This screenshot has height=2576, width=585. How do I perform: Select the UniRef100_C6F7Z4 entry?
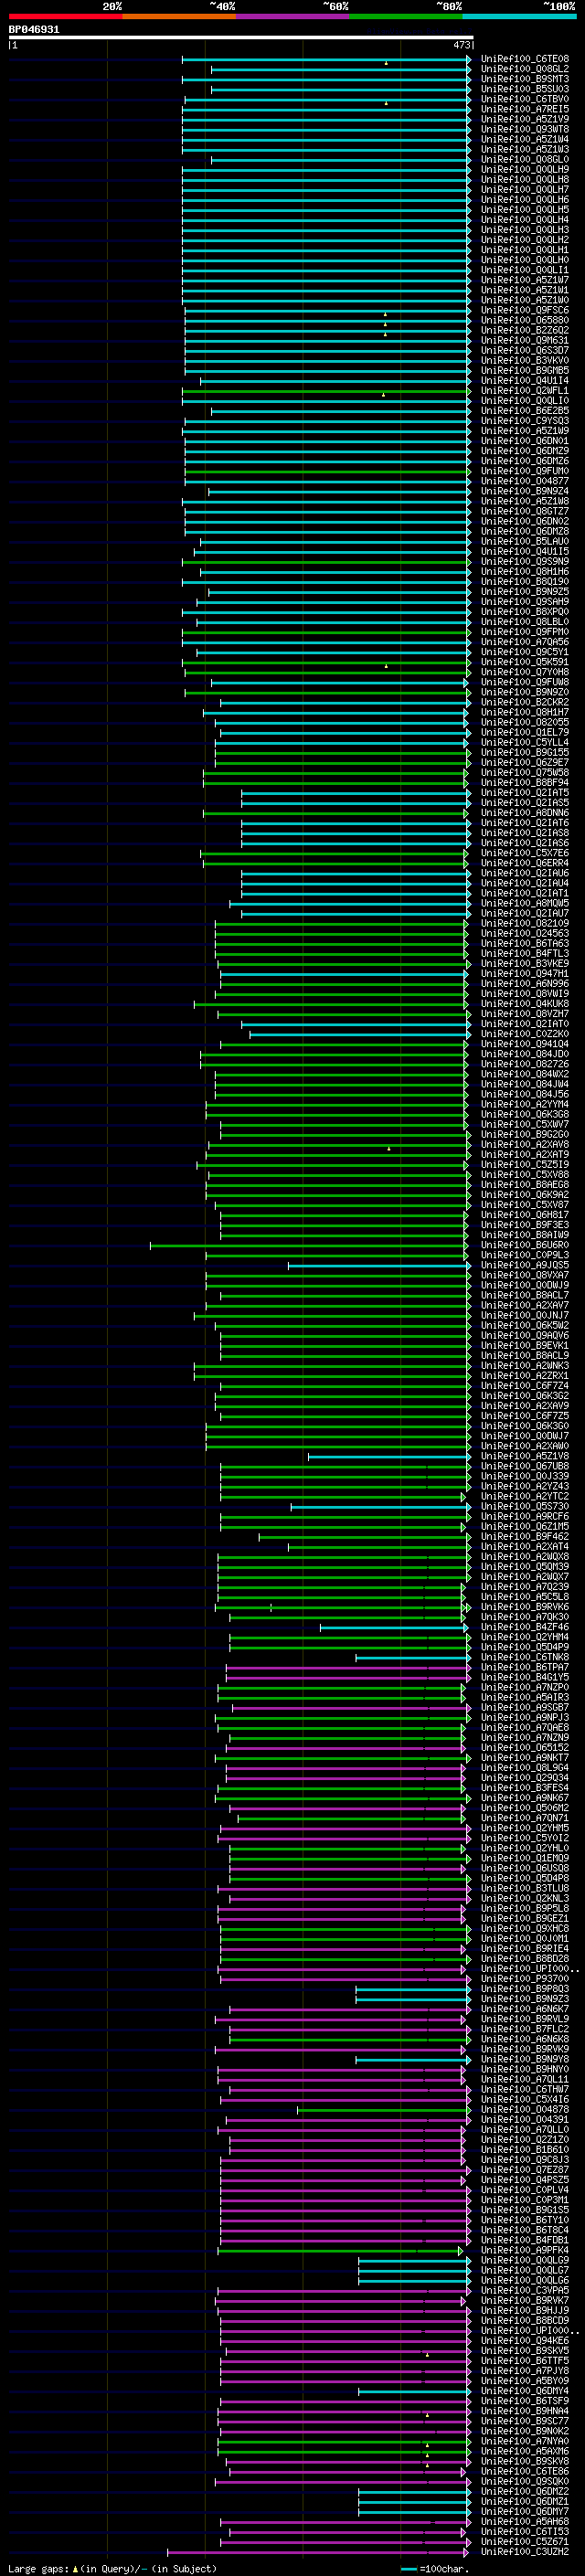[525, 1386]
